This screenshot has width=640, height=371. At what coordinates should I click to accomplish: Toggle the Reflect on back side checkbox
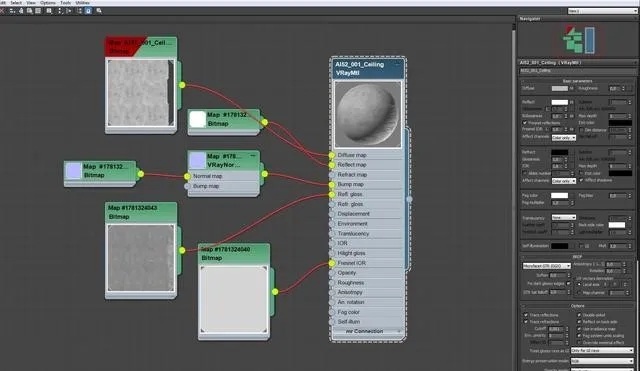[579, 322]
